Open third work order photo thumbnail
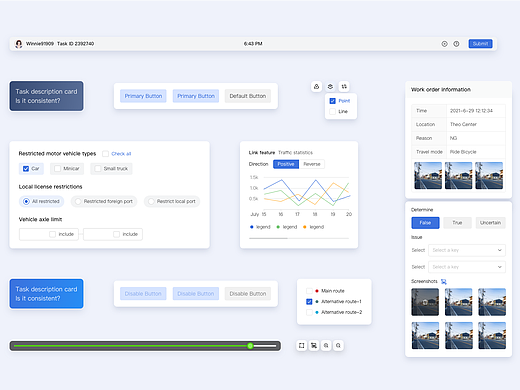The height and width of the screenshot is (390, 520). coord(489,176)
